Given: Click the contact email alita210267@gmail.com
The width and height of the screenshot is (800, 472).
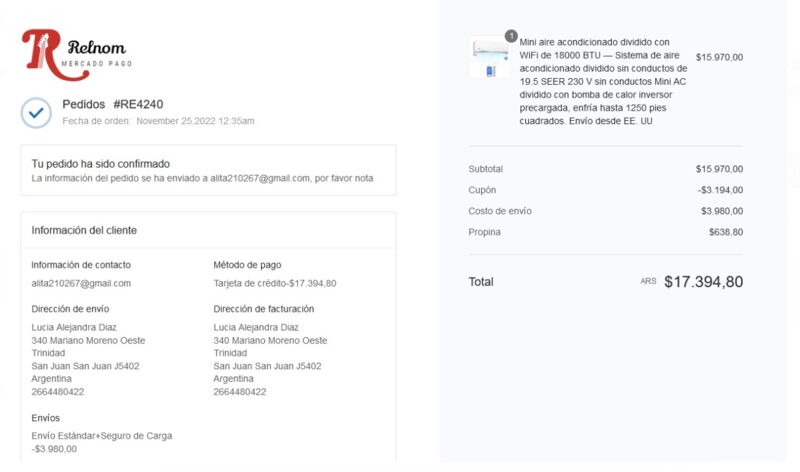Looking at the screenshot, I should tap(81, 283).
